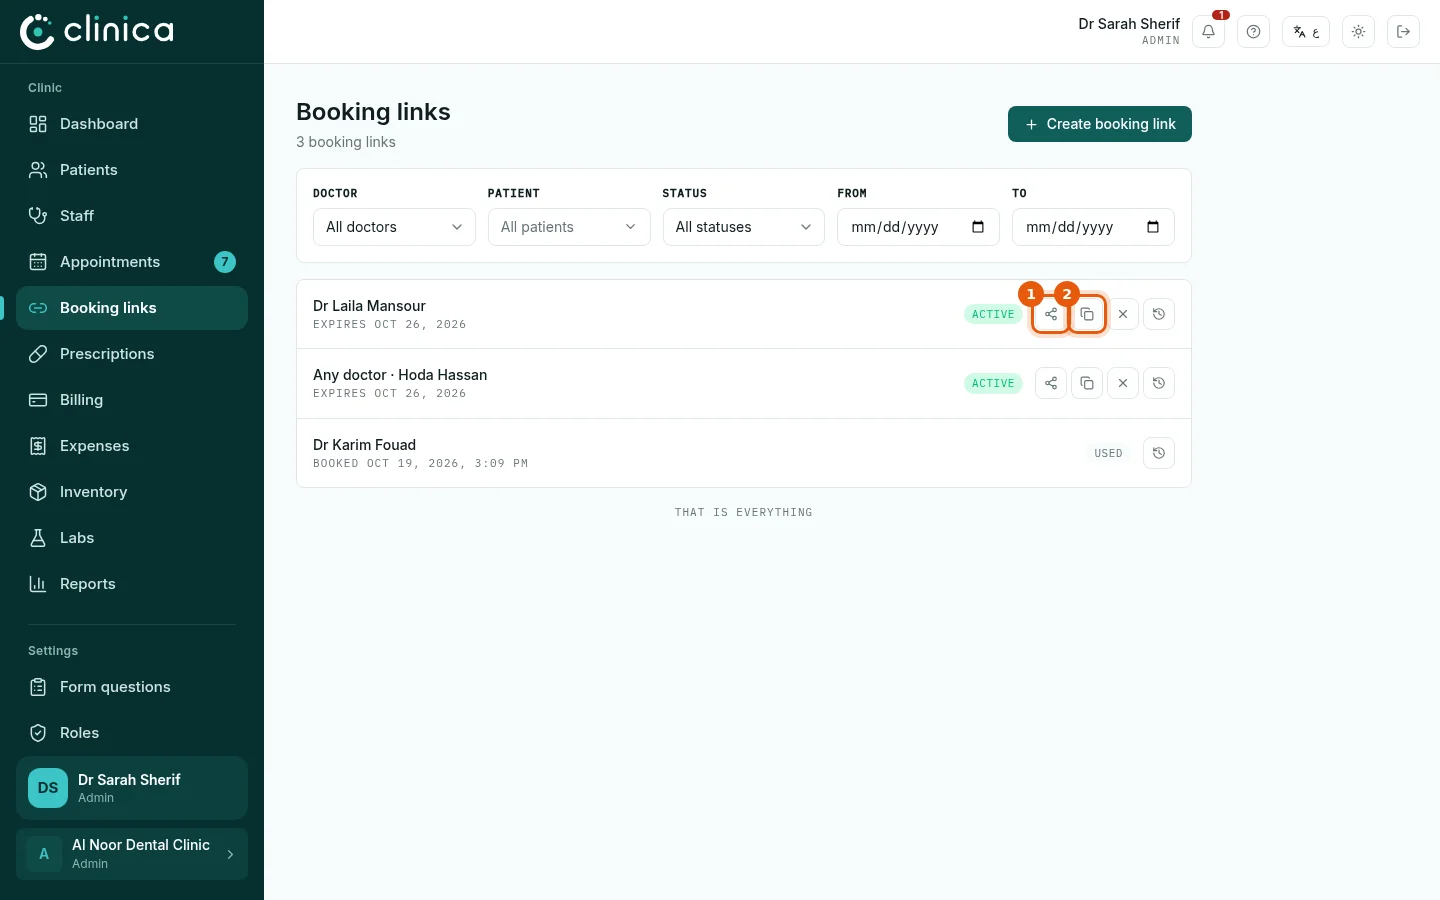Navigate to Staff
The image size is (1440, 900).
tap(132, 216)
